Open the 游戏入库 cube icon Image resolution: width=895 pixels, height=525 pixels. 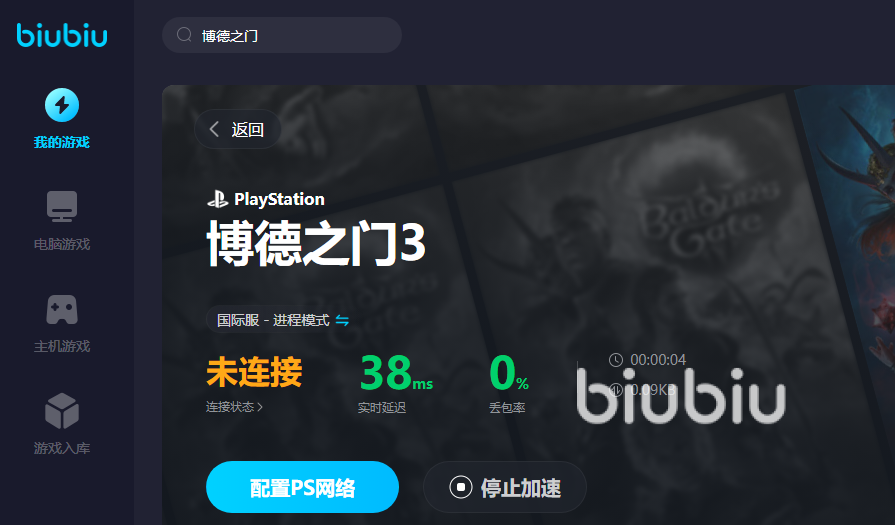(x=62, y=411)
